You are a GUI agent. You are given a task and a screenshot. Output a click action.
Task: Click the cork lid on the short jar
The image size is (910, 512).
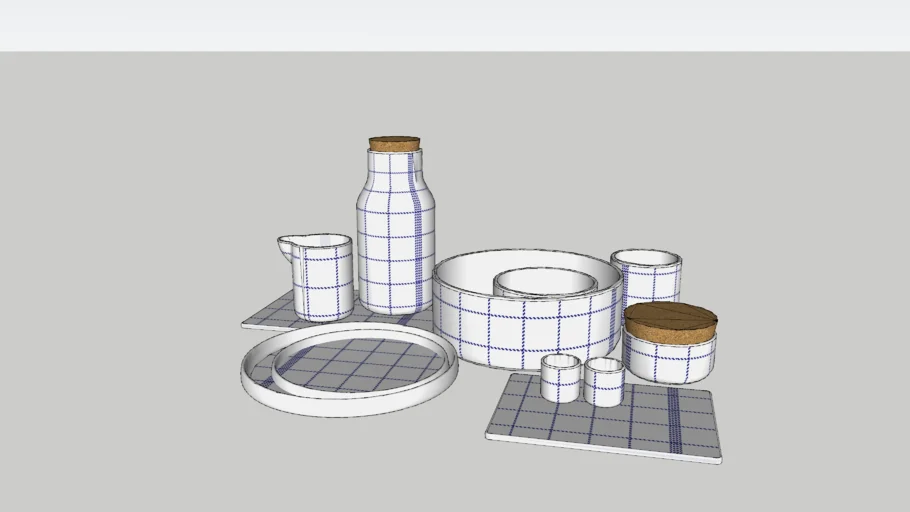[670, 320]
